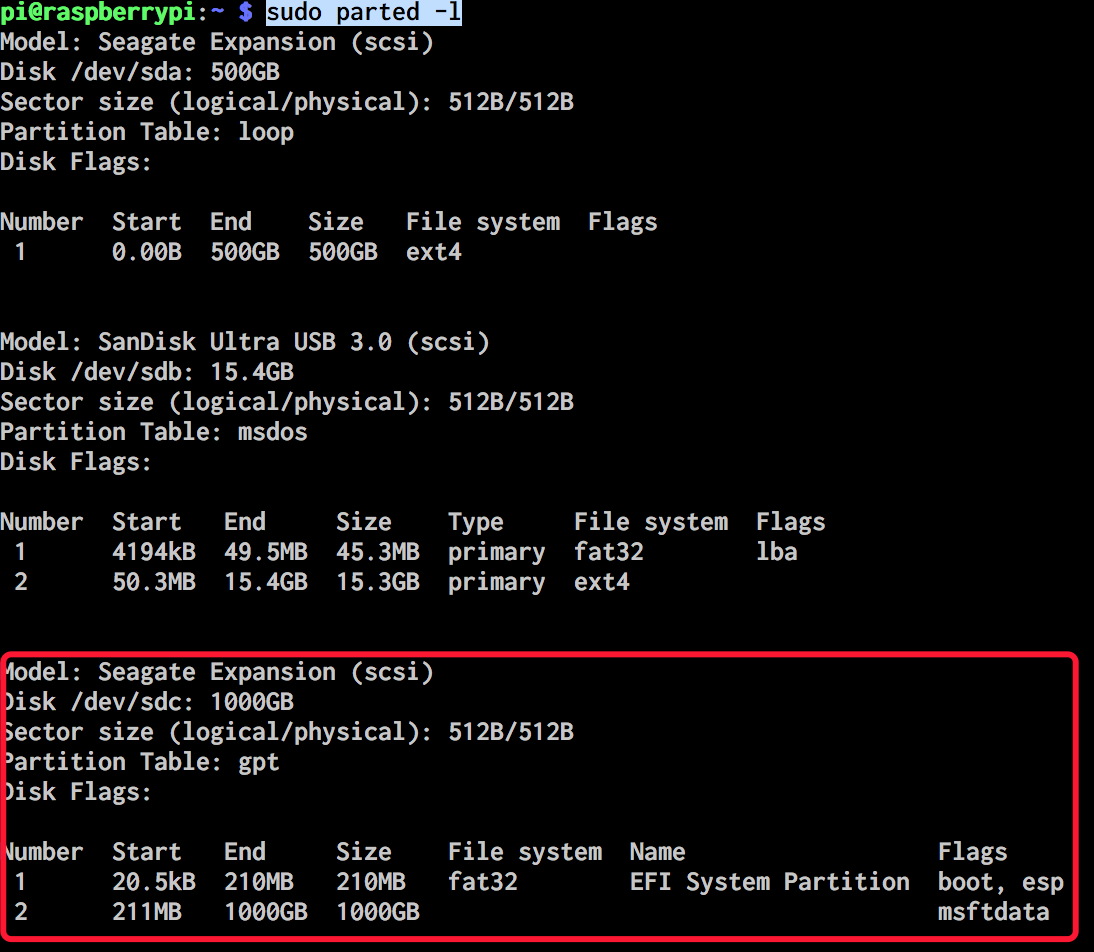Screen dimensions: 1094x952
Task: Select the msftdata flag text
Action: [x=994, y=912]
